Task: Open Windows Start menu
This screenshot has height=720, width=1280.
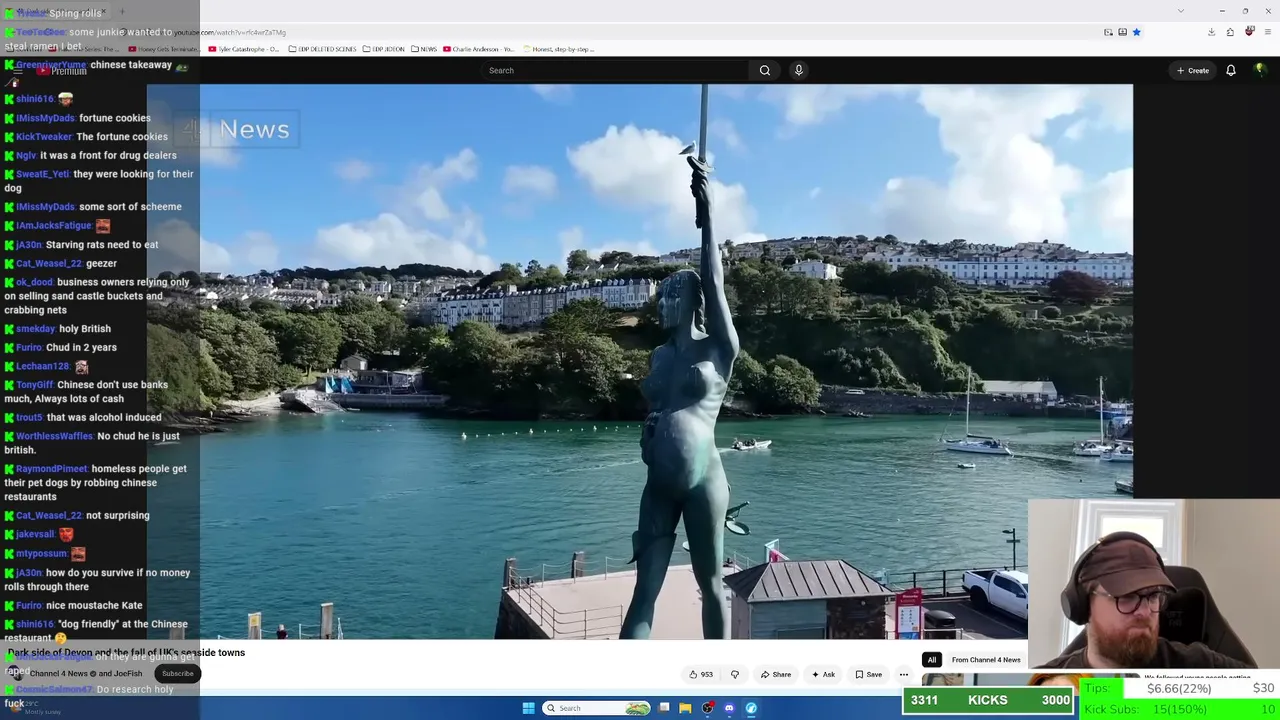Action: [x=528, y=708]
